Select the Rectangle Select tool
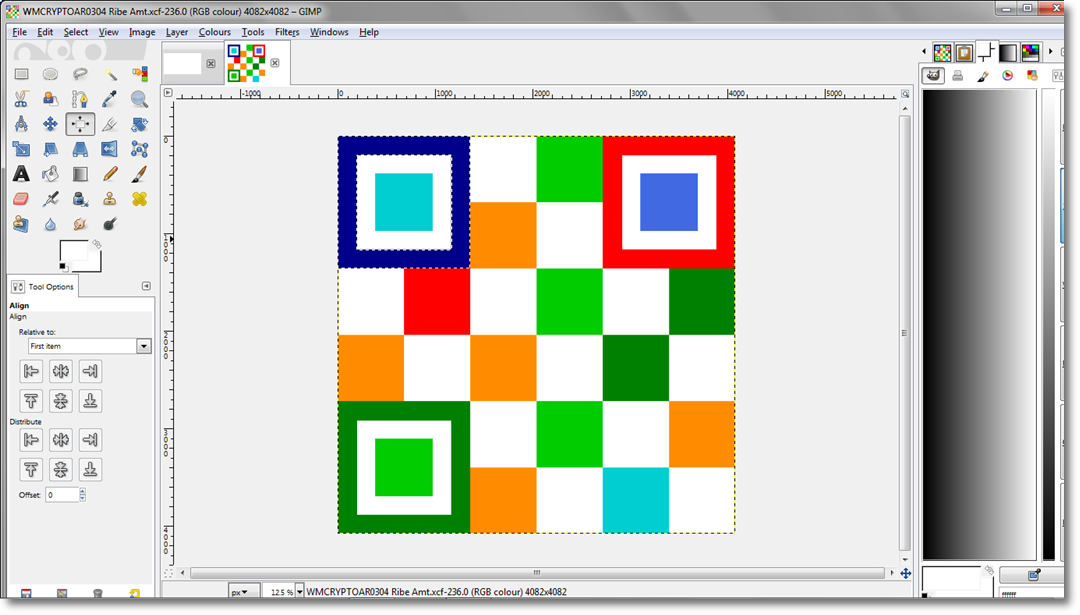Screen dimensions: 1080x615 click(x=21, y=74)
